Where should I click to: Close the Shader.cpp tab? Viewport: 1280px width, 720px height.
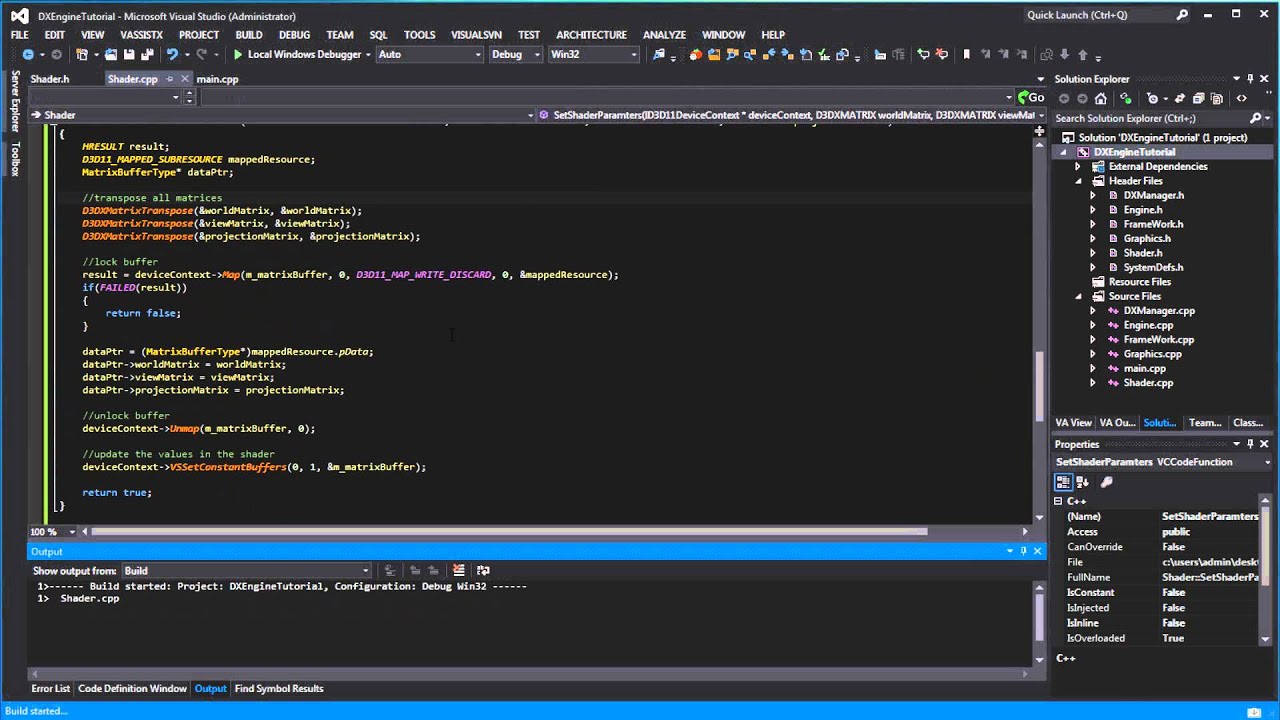click(x=185, y=79)
